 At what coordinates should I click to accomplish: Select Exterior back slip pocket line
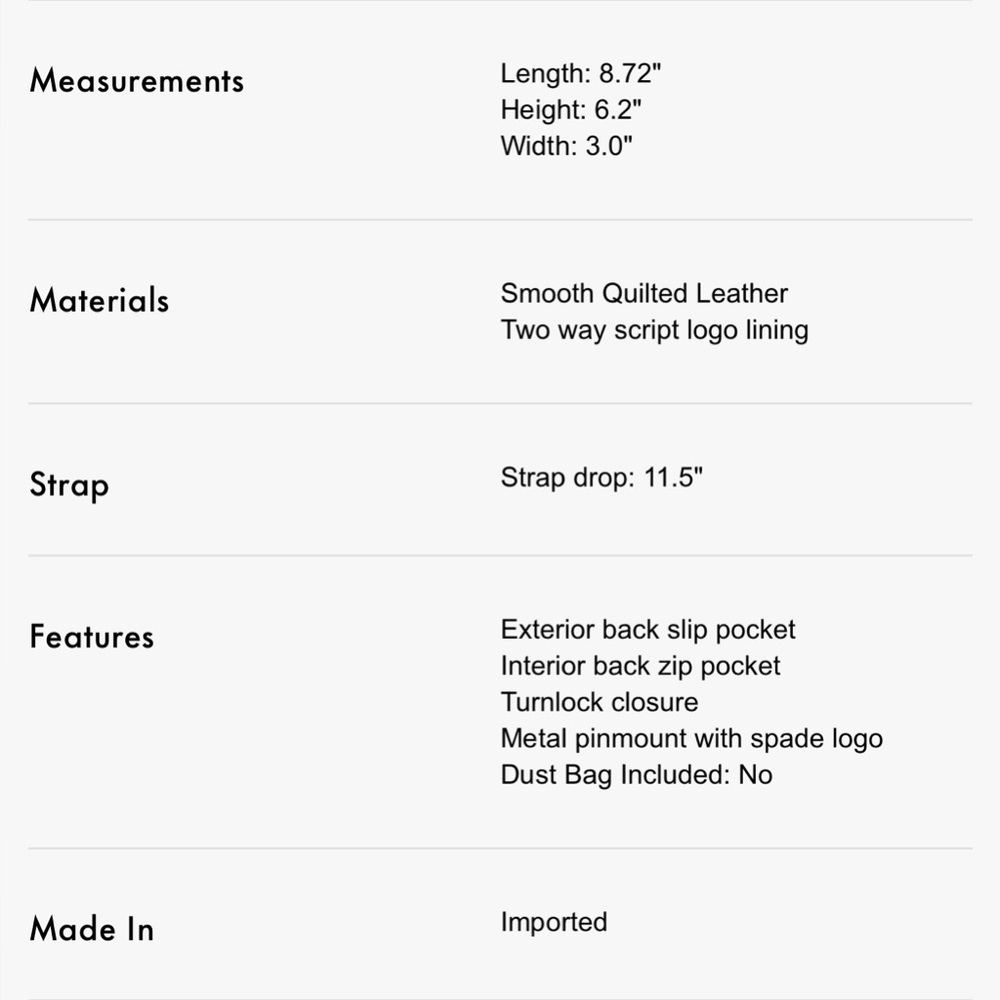click(x=648, y=630)
